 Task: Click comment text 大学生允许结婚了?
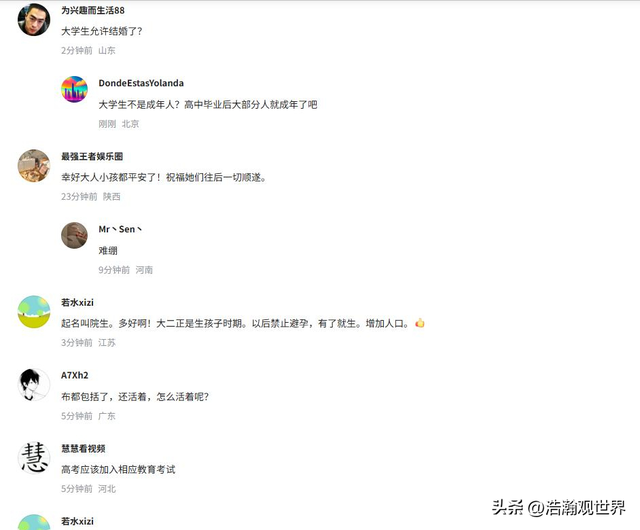101,31
